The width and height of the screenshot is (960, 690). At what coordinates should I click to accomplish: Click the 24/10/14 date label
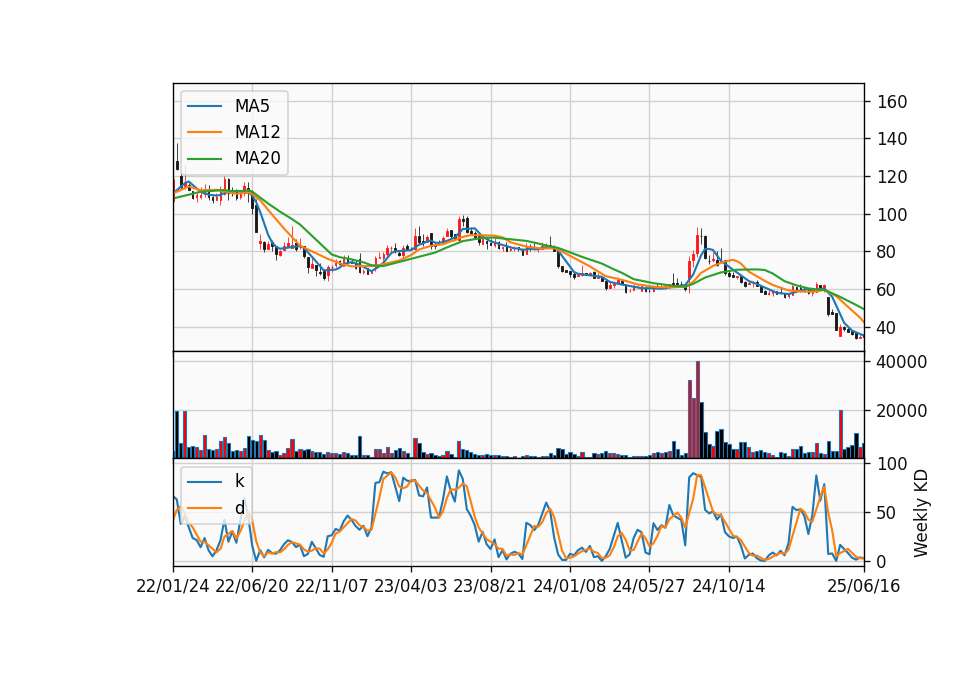click(729, 586)
